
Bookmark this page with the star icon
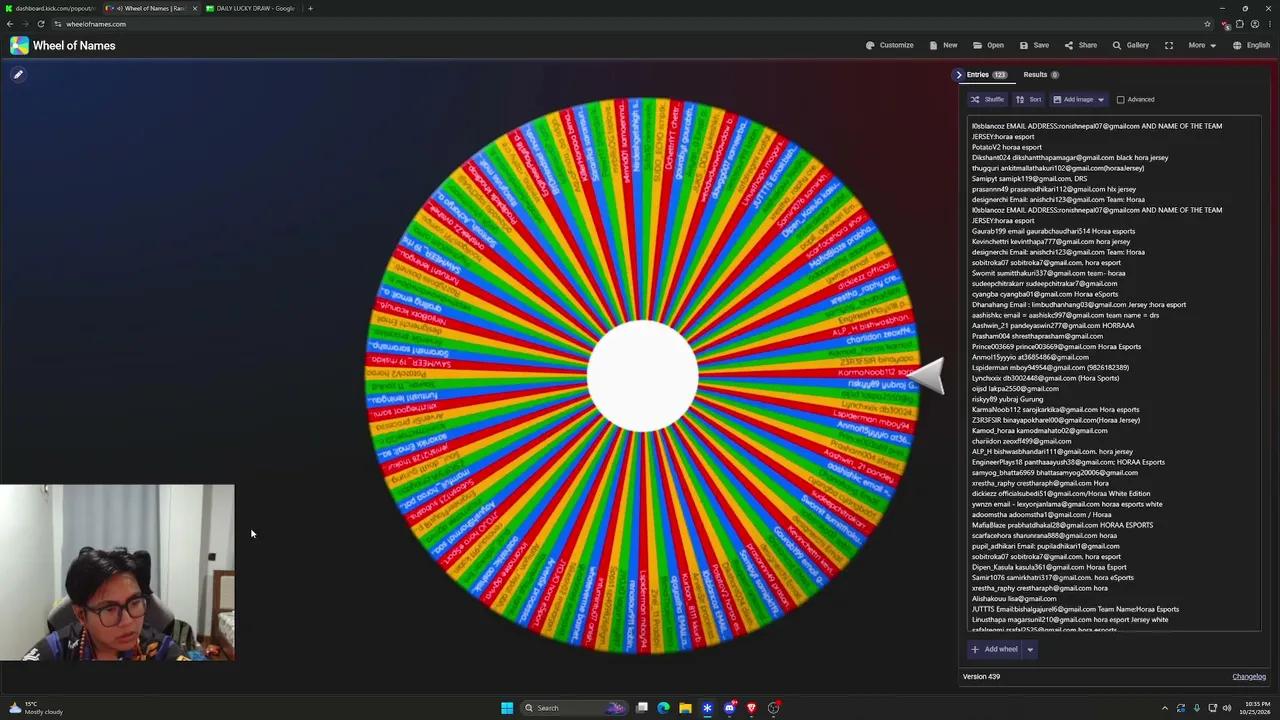[1207, 24]
